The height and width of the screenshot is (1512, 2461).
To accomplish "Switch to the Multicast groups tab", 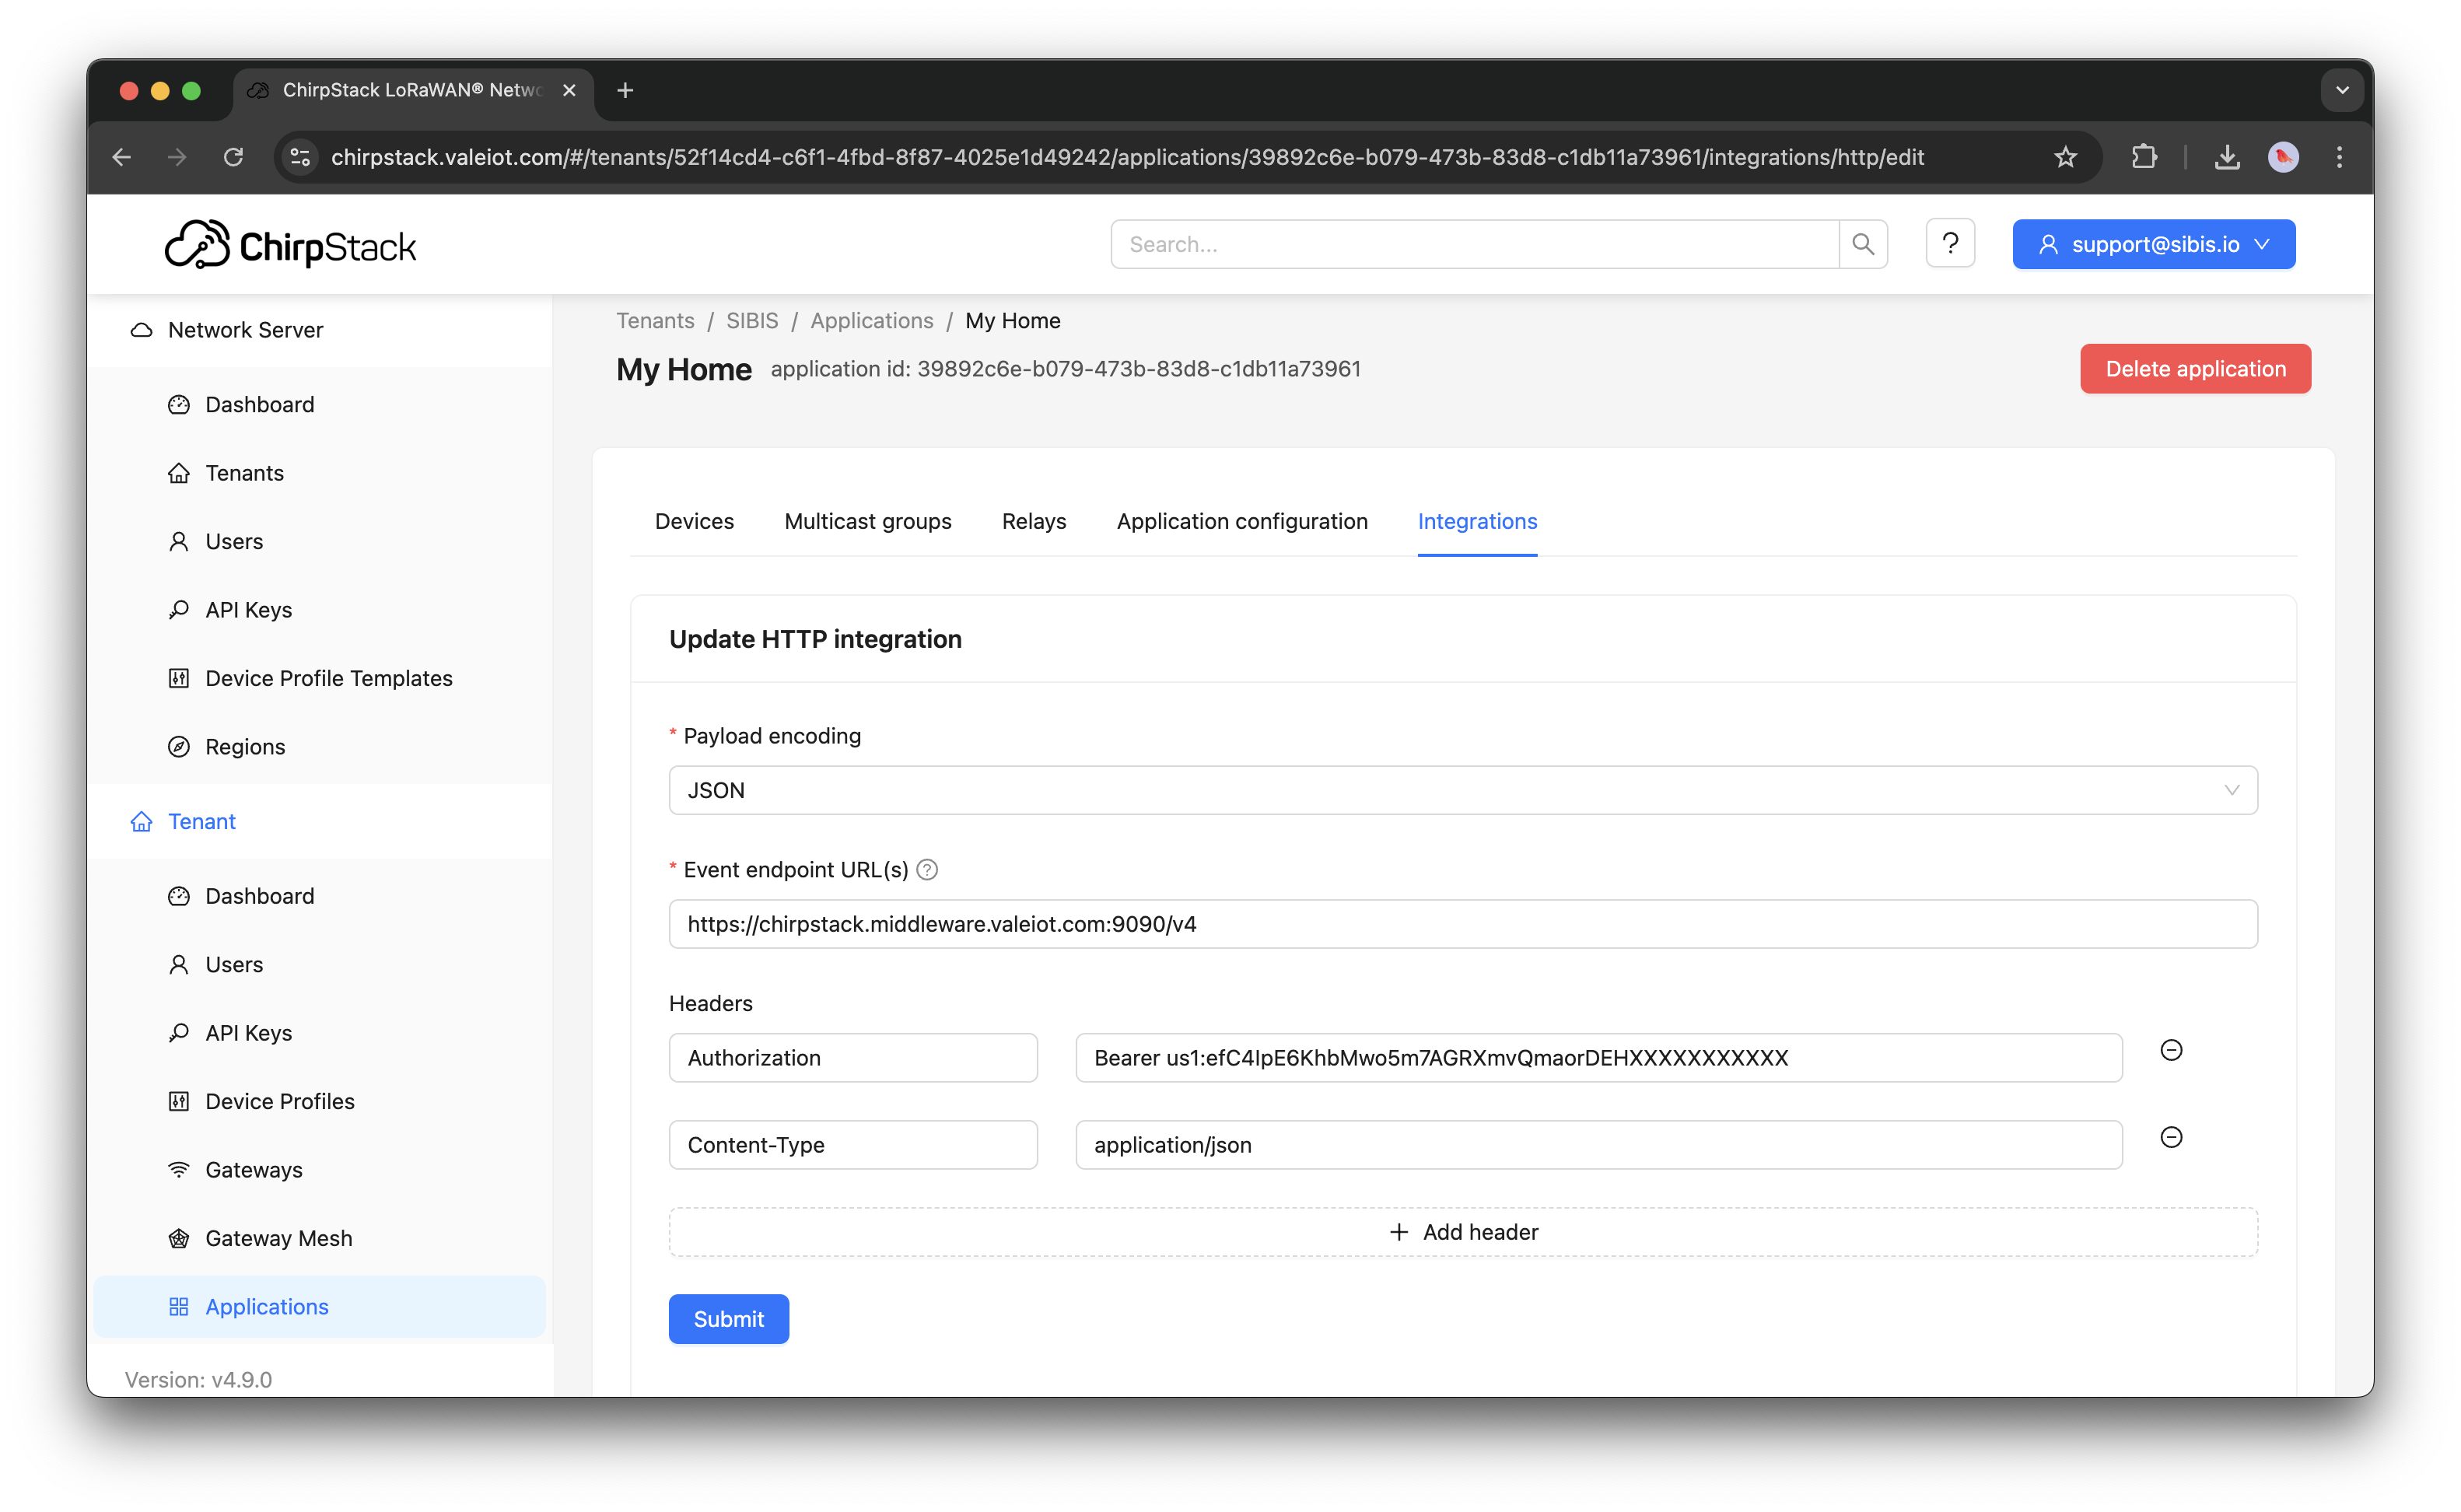I will (x=867, y=521).
